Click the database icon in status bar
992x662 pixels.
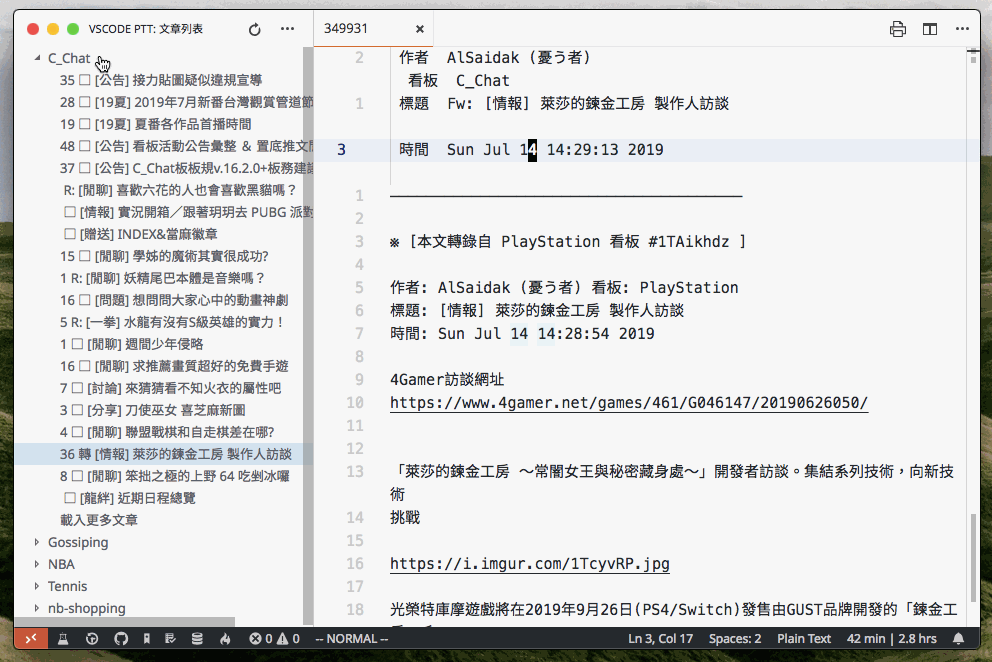(x=197, y=639)
